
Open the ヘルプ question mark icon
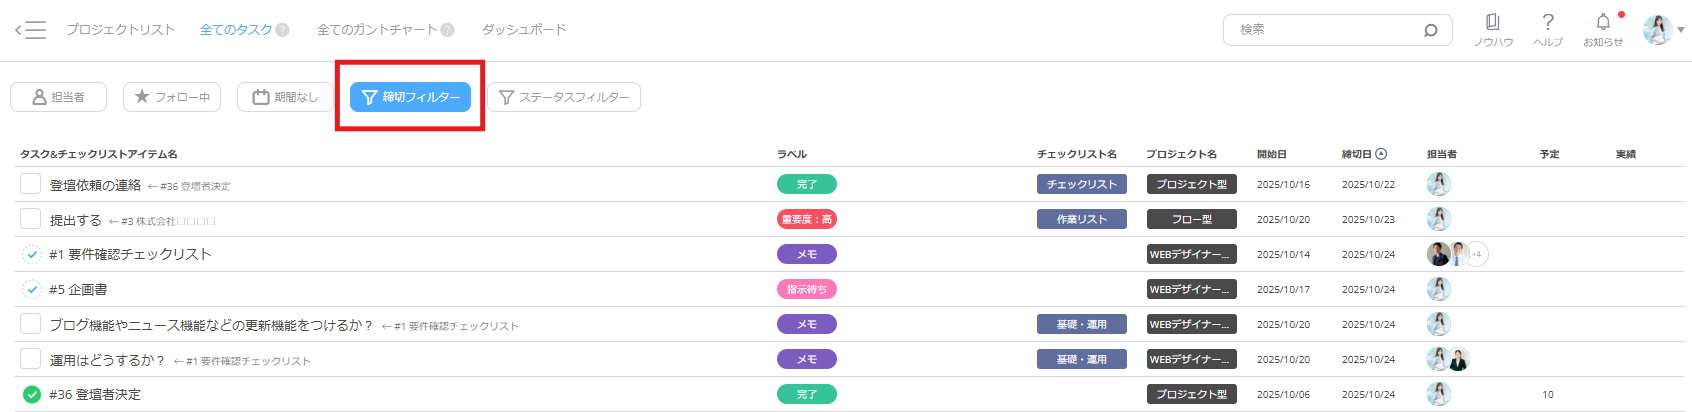tap(1547, 23)
